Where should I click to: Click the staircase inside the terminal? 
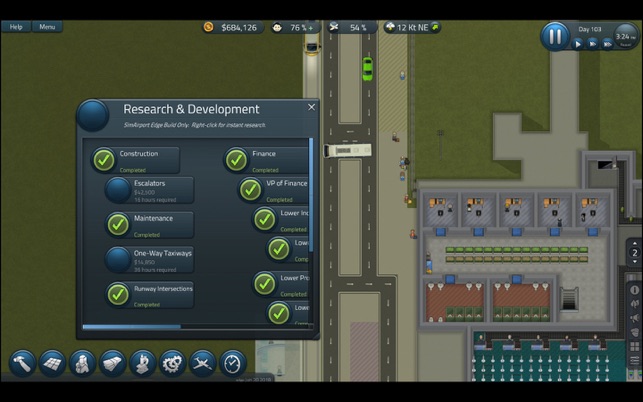pos(570,299)
